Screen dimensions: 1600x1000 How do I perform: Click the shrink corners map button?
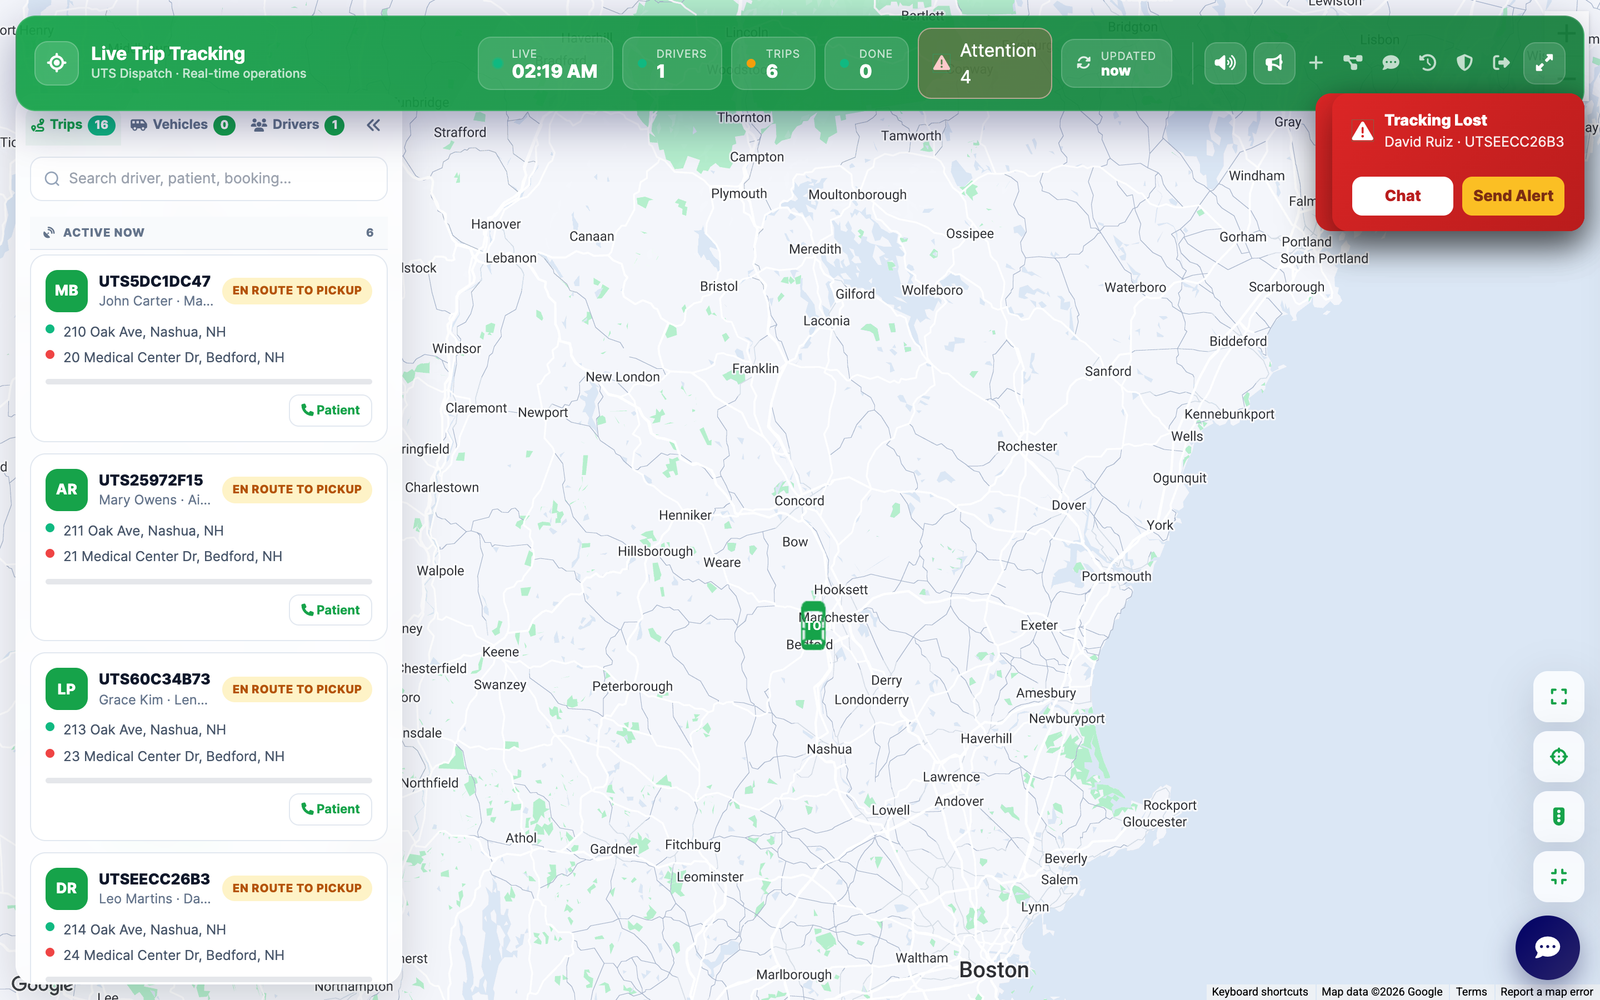[x=1559, y=877]
